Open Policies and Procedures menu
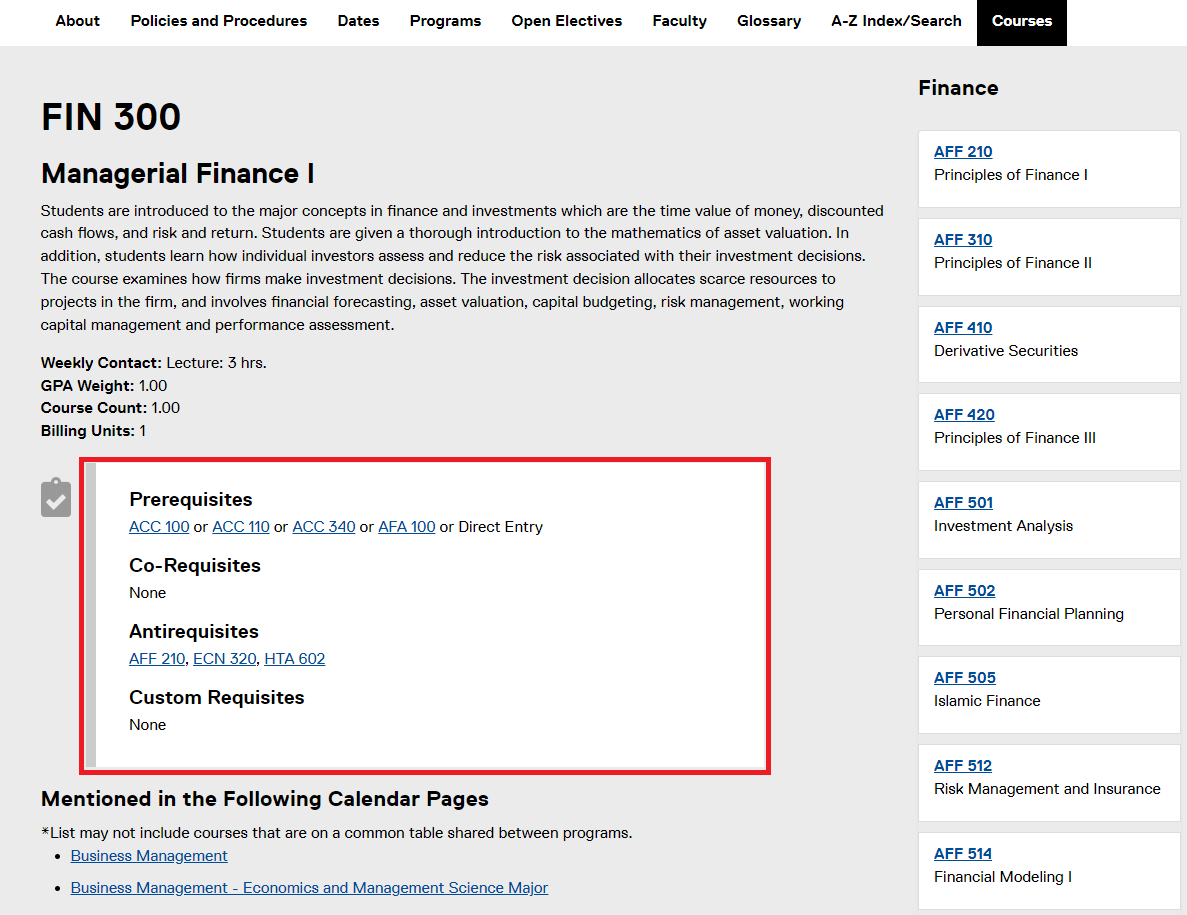 [219, 21]
